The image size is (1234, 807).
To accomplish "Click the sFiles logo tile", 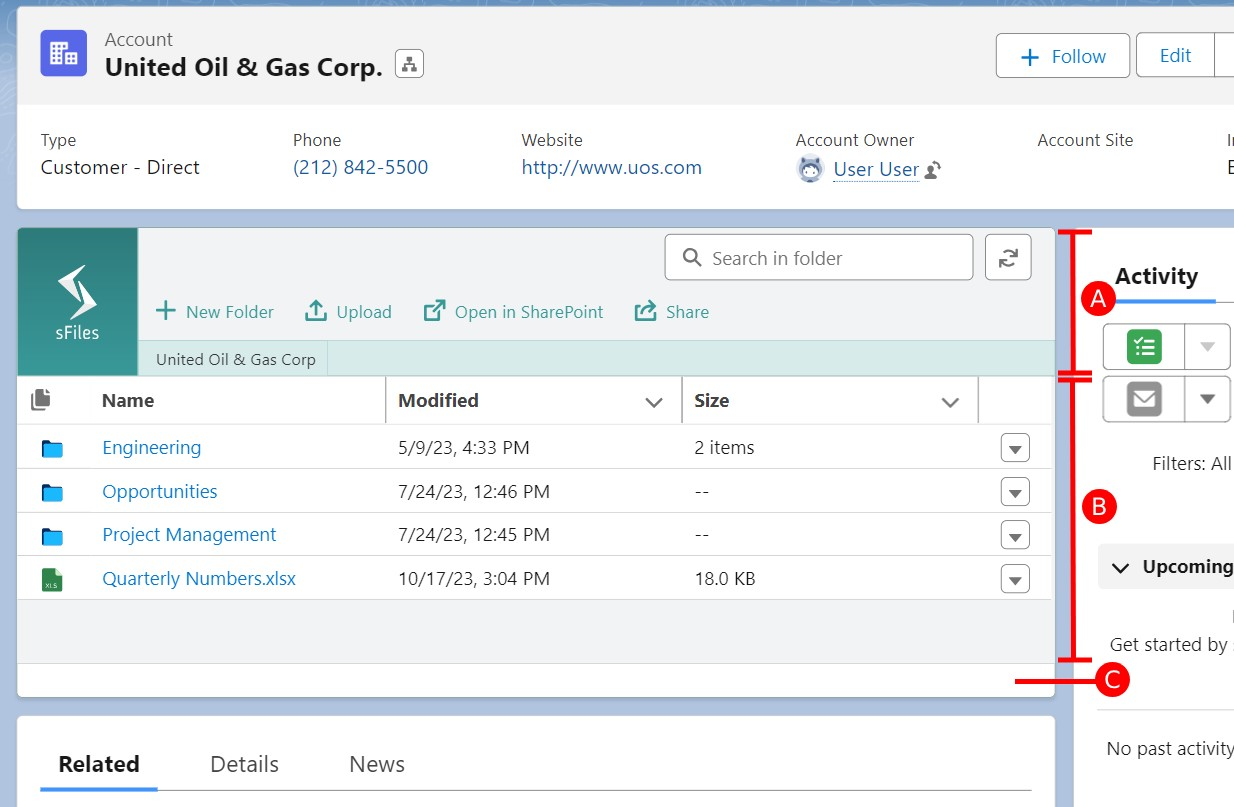I will click(x=78, y=302).
